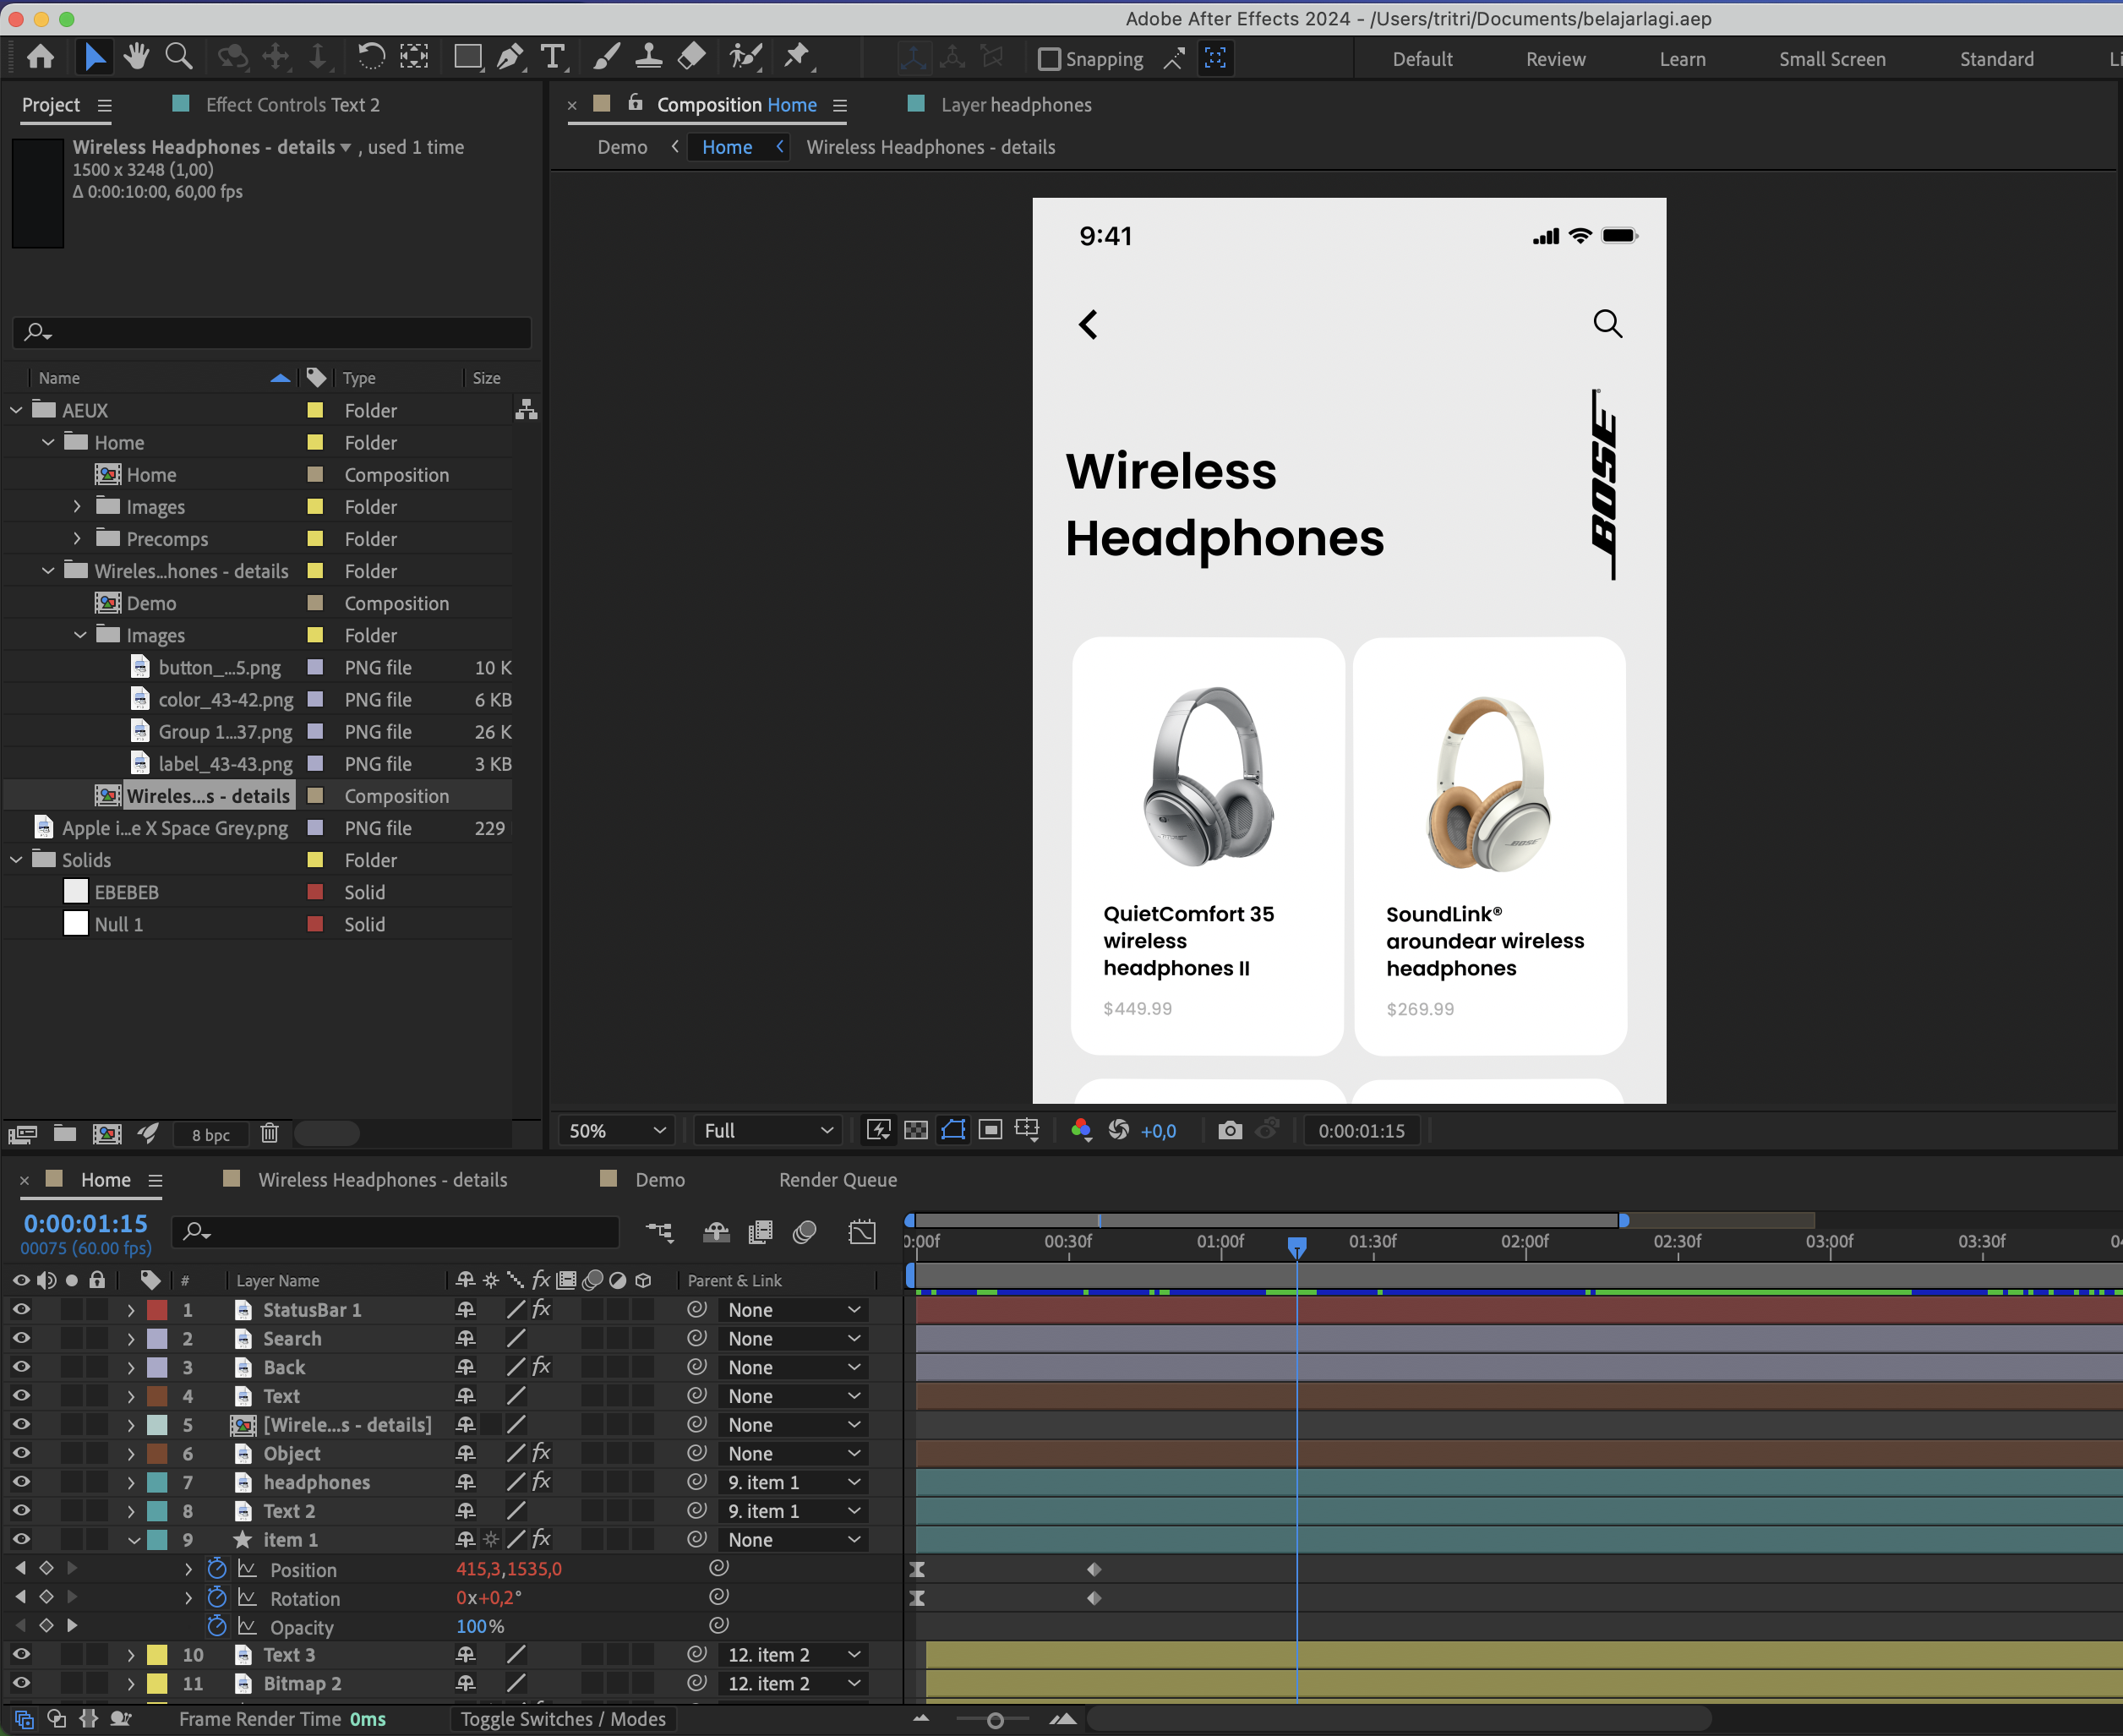The height and width of the screenshot is (1736, 2123).
Task: Collapse the AEUX folder
Action: point(16,410)
